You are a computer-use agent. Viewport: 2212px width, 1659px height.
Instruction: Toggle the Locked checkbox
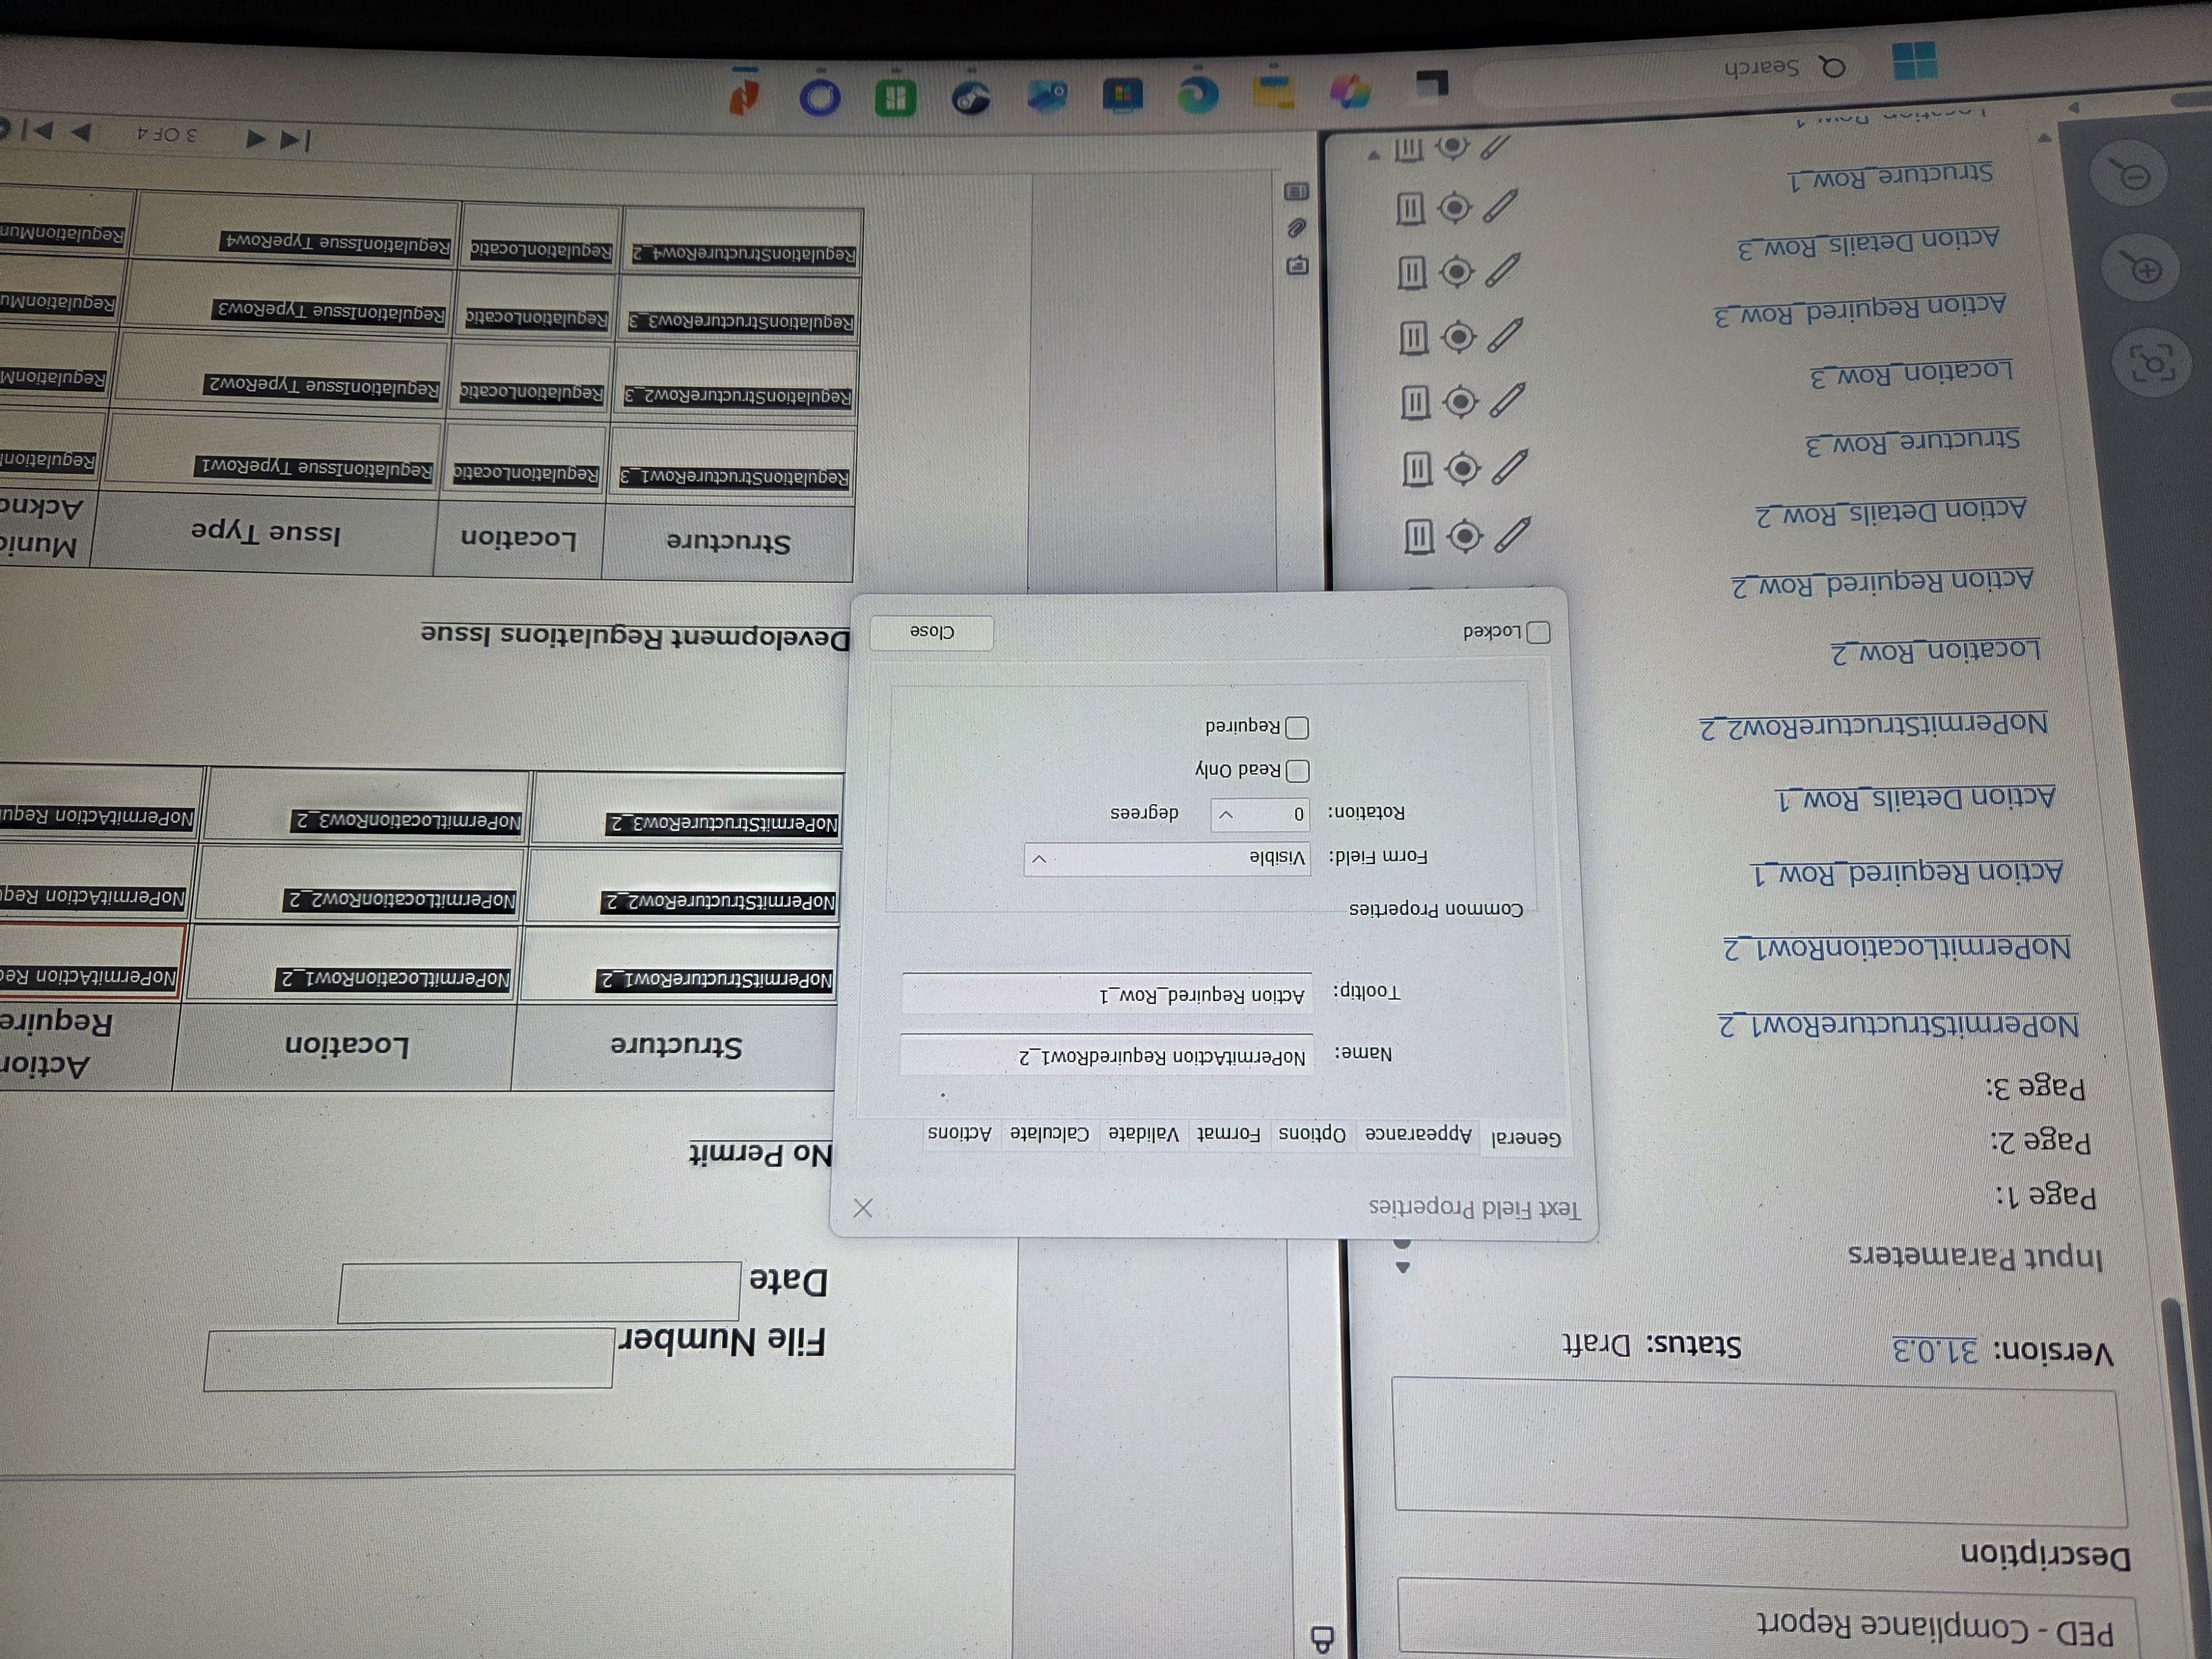(x=1540, y=632)
